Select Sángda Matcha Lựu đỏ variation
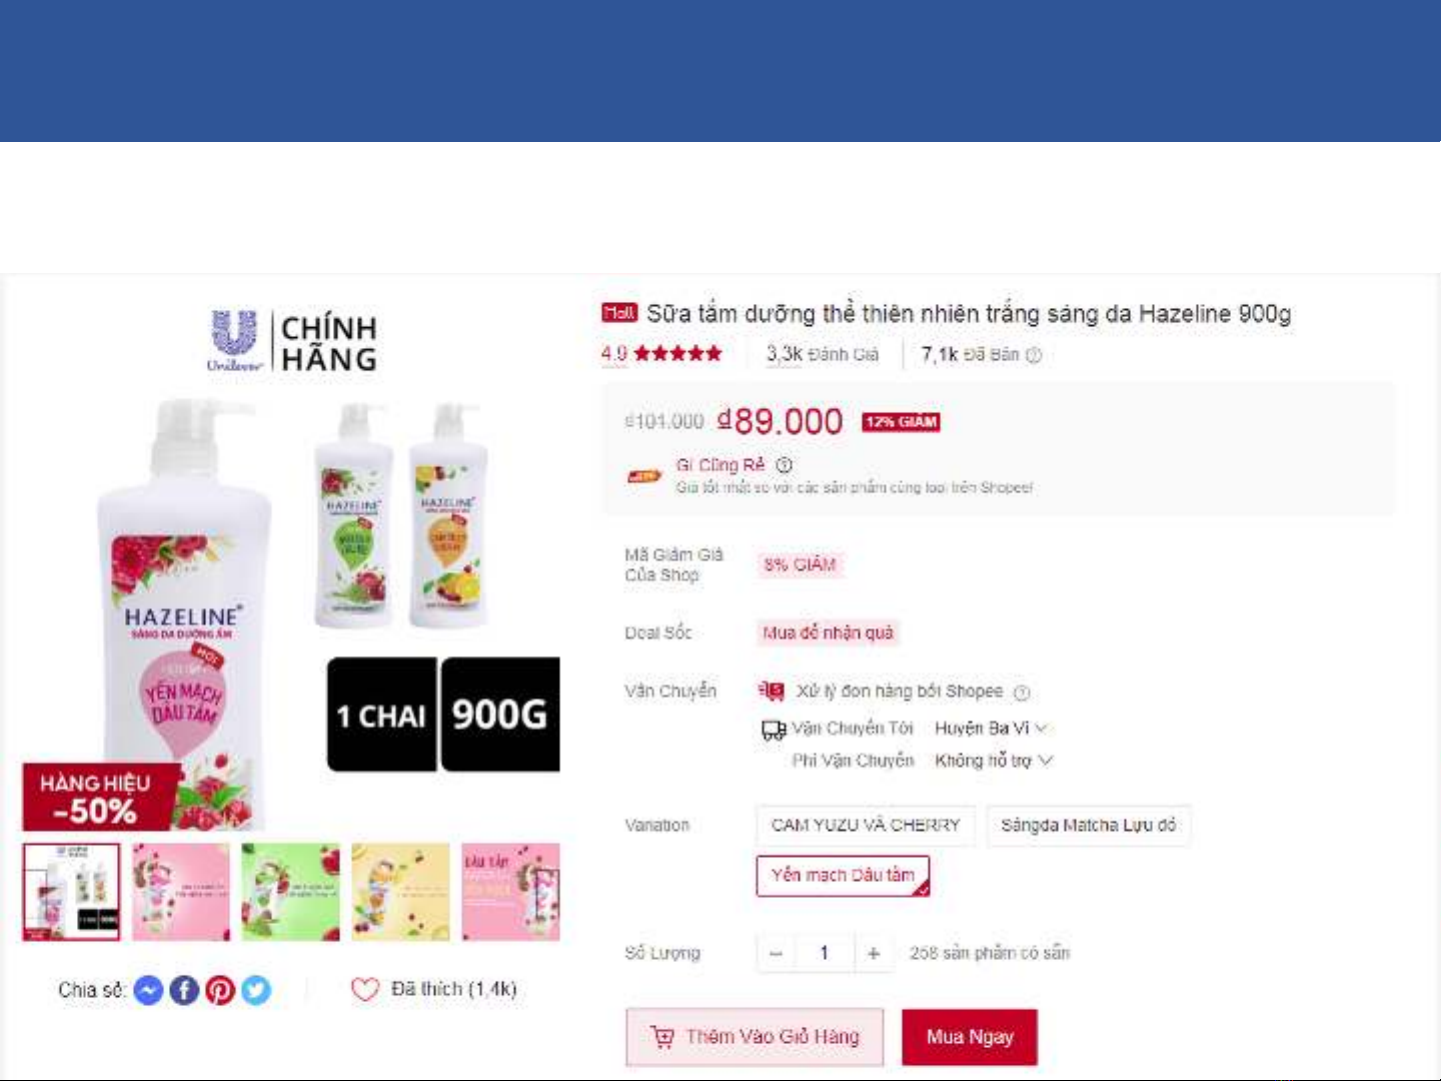The width and height of the screenshot is (1441, 1081). [x=1088, y=825]
